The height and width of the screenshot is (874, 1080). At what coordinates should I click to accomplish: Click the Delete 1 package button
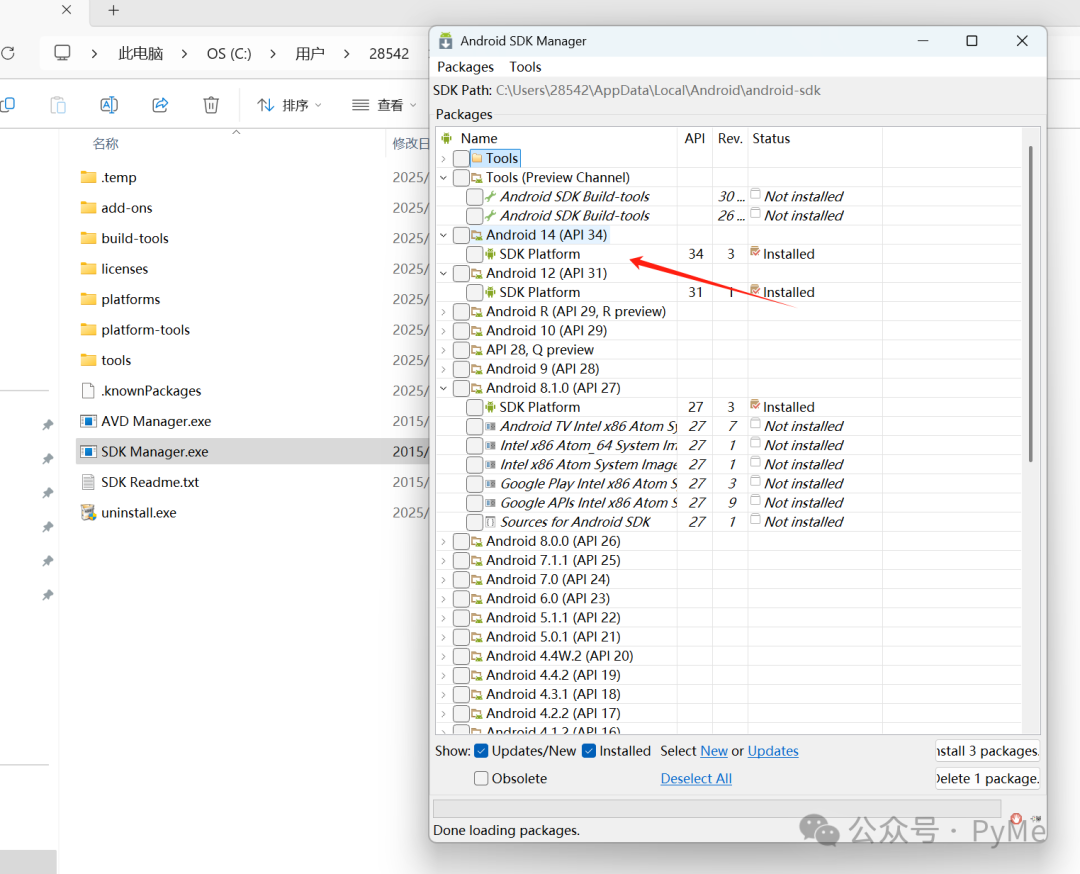[987, 778]
